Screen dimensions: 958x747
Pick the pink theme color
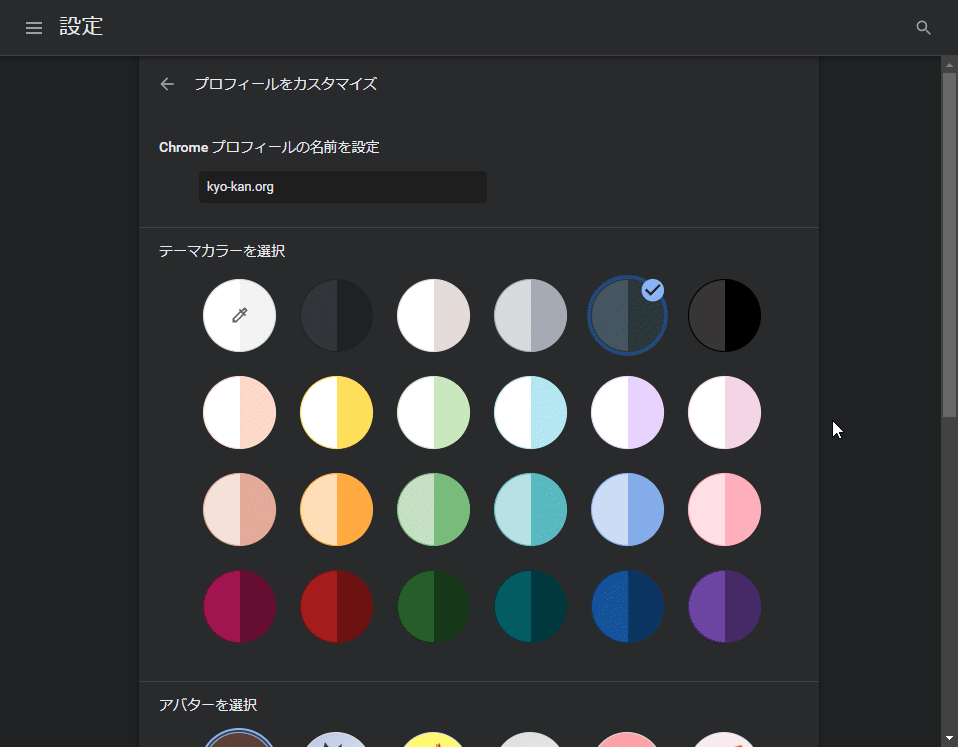point(725,509)
